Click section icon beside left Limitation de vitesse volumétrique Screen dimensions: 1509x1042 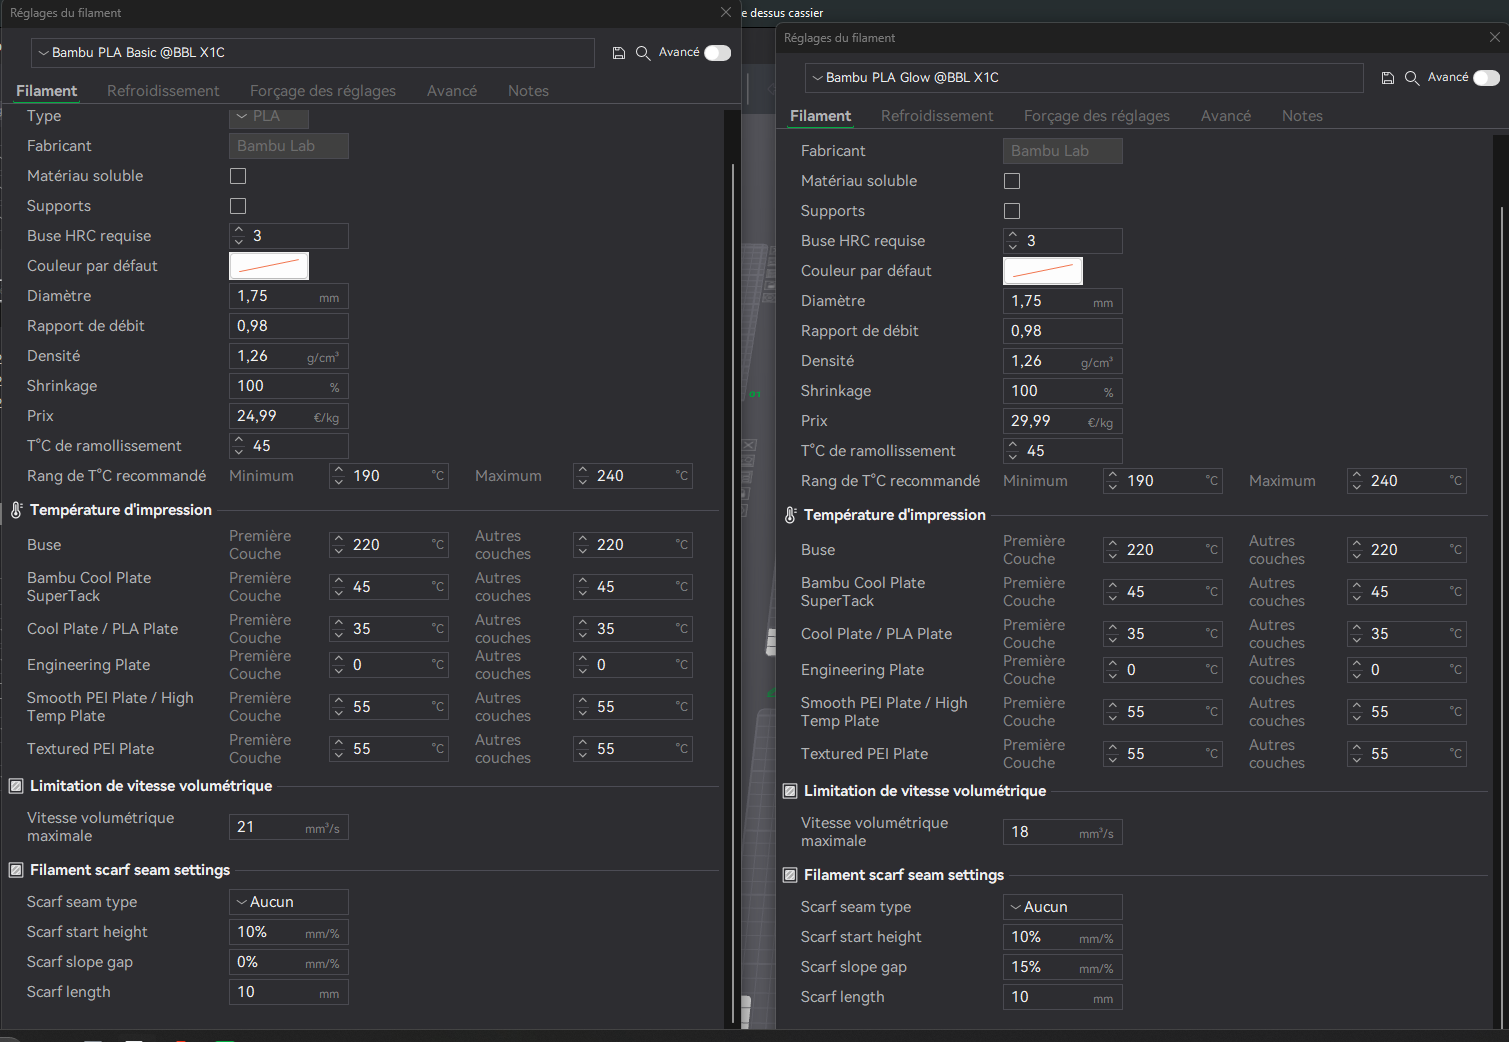16,786
